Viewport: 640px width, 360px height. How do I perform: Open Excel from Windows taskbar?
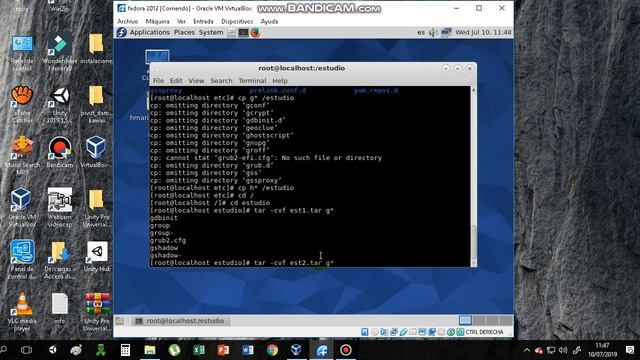click(199, 350)
